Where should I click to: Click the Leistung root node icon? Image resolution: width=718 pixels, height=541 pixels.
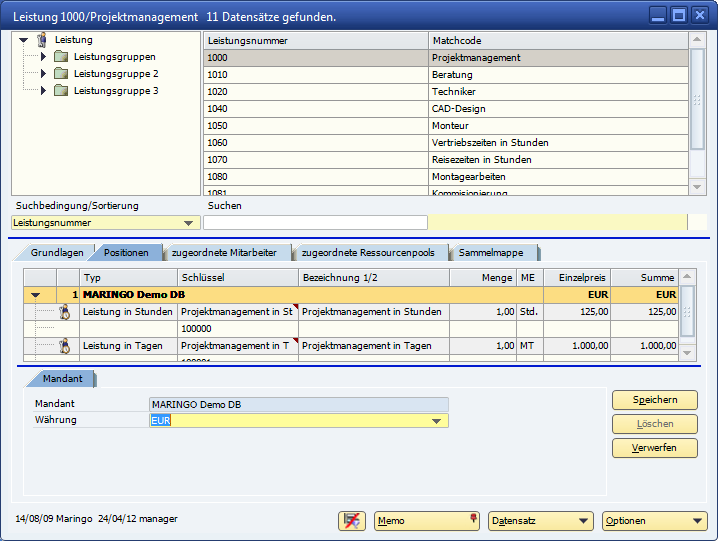click(x=42, y=40)
